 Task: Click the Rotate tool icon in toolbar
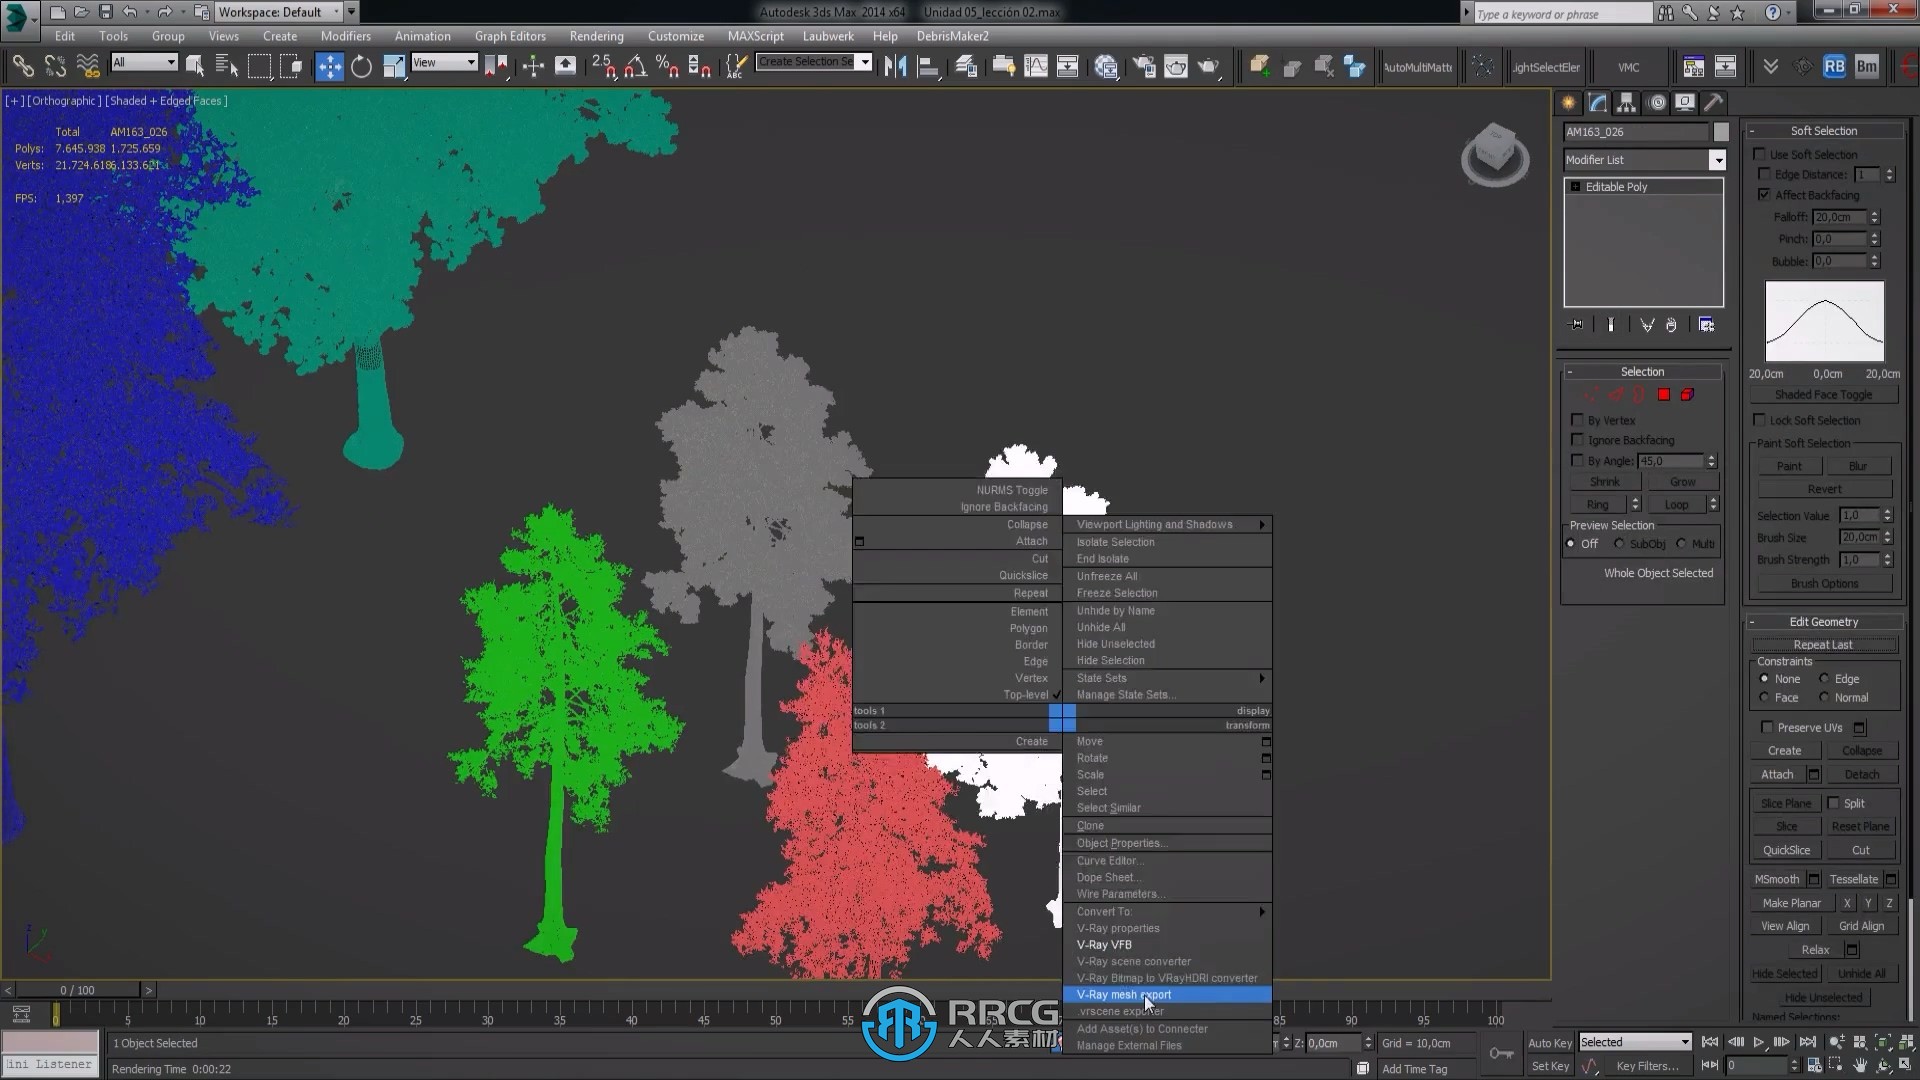point(363,66)
